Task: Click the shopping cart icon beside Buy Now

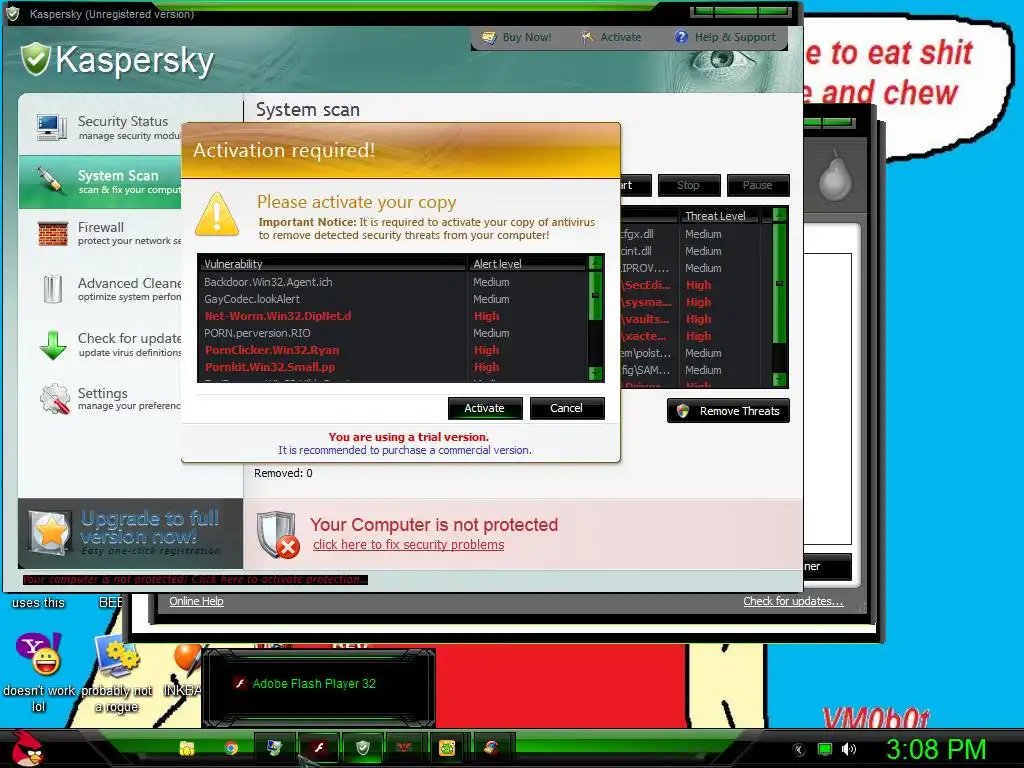Action: click(x=489, y=37)
